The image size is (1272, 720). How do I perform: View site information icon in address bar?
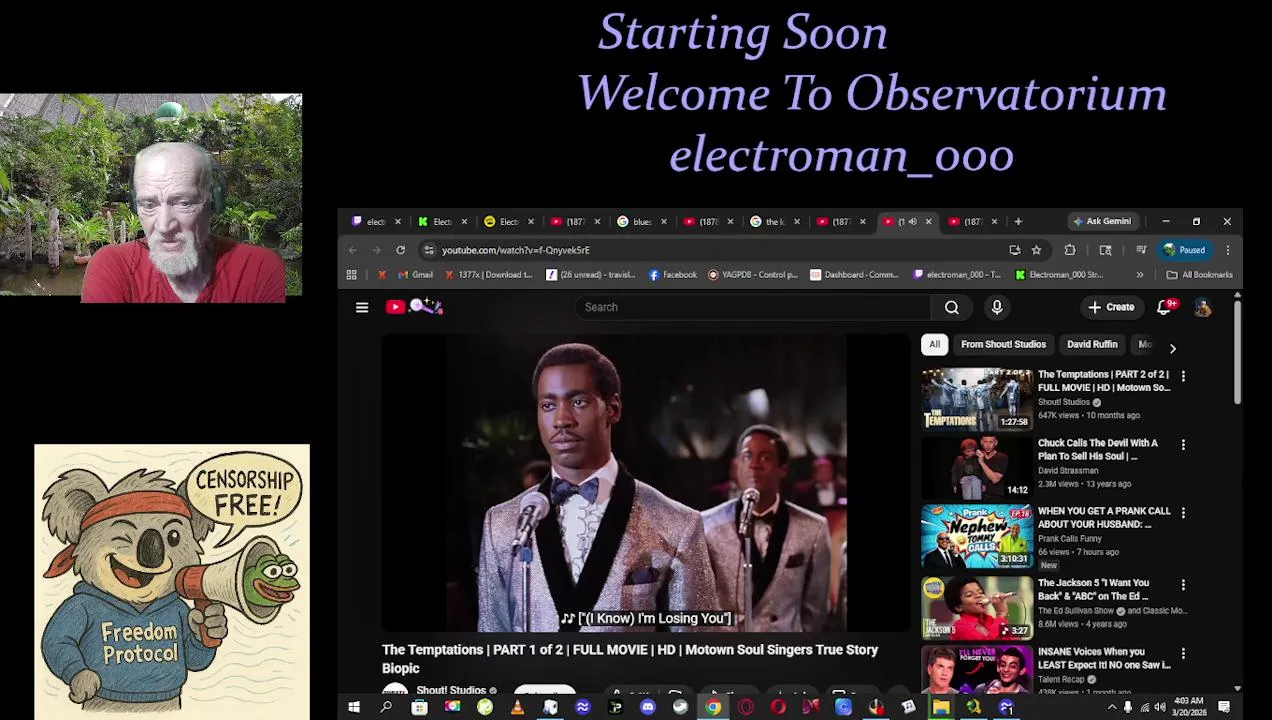429,250
